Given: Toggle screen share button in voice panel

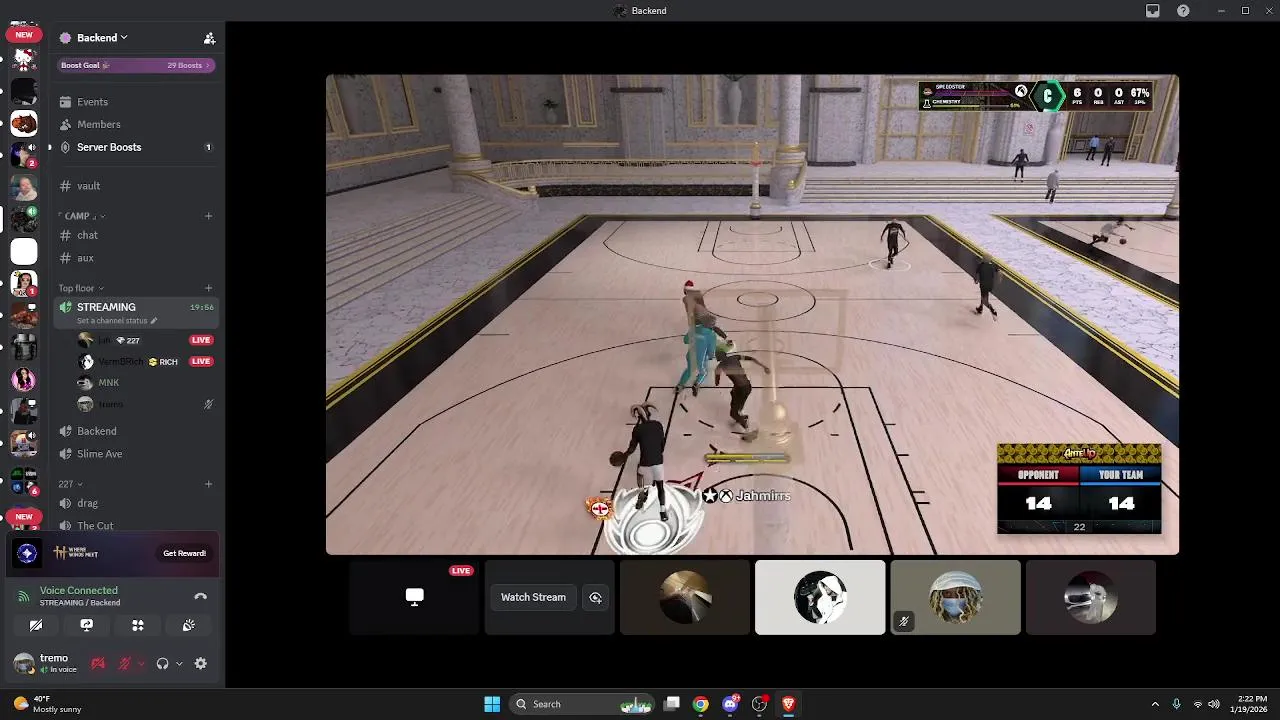Looking at the screenshot, I should [x=87, y=625].
